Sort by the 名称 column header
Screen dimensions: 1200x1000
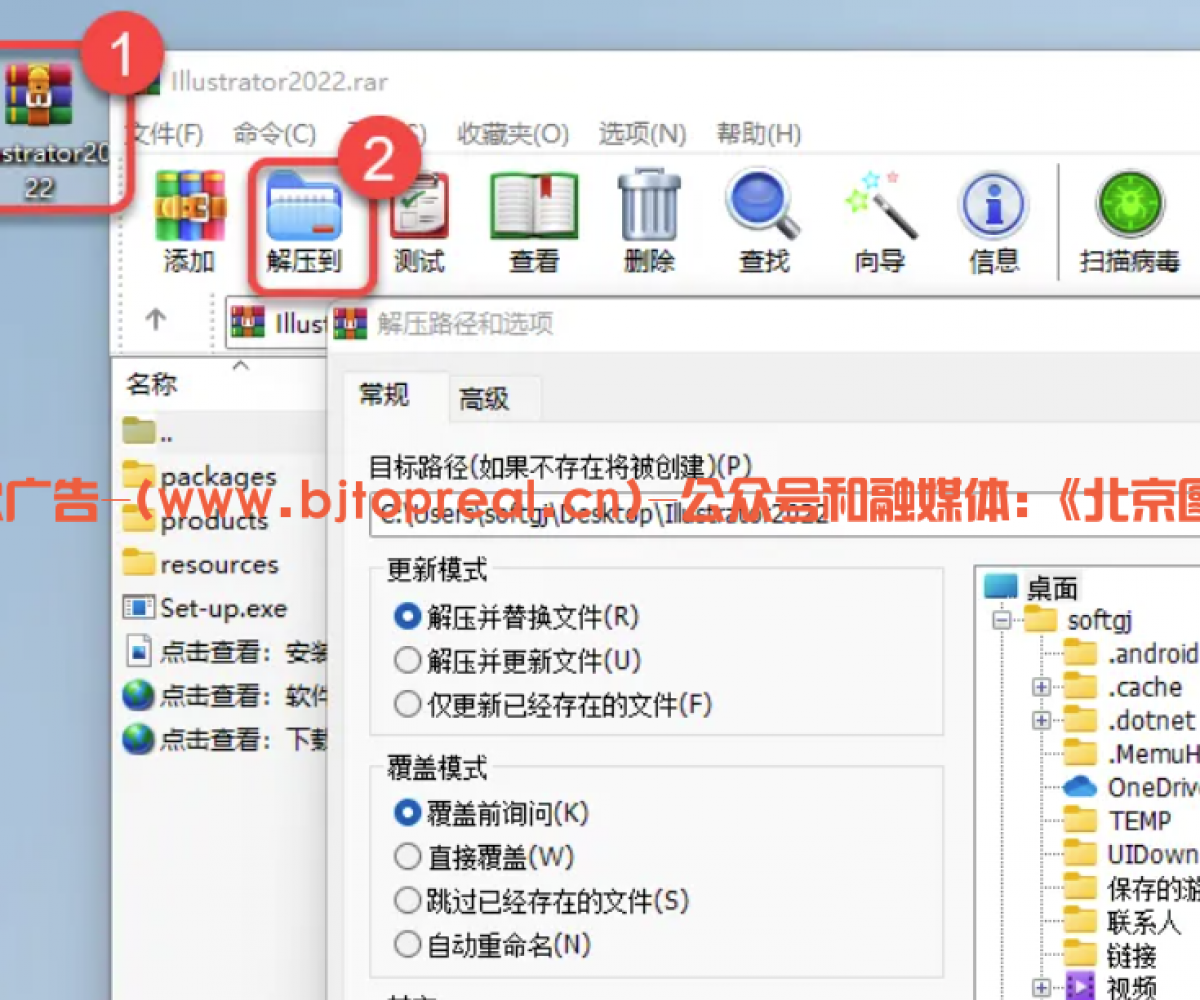coord(152,384)
